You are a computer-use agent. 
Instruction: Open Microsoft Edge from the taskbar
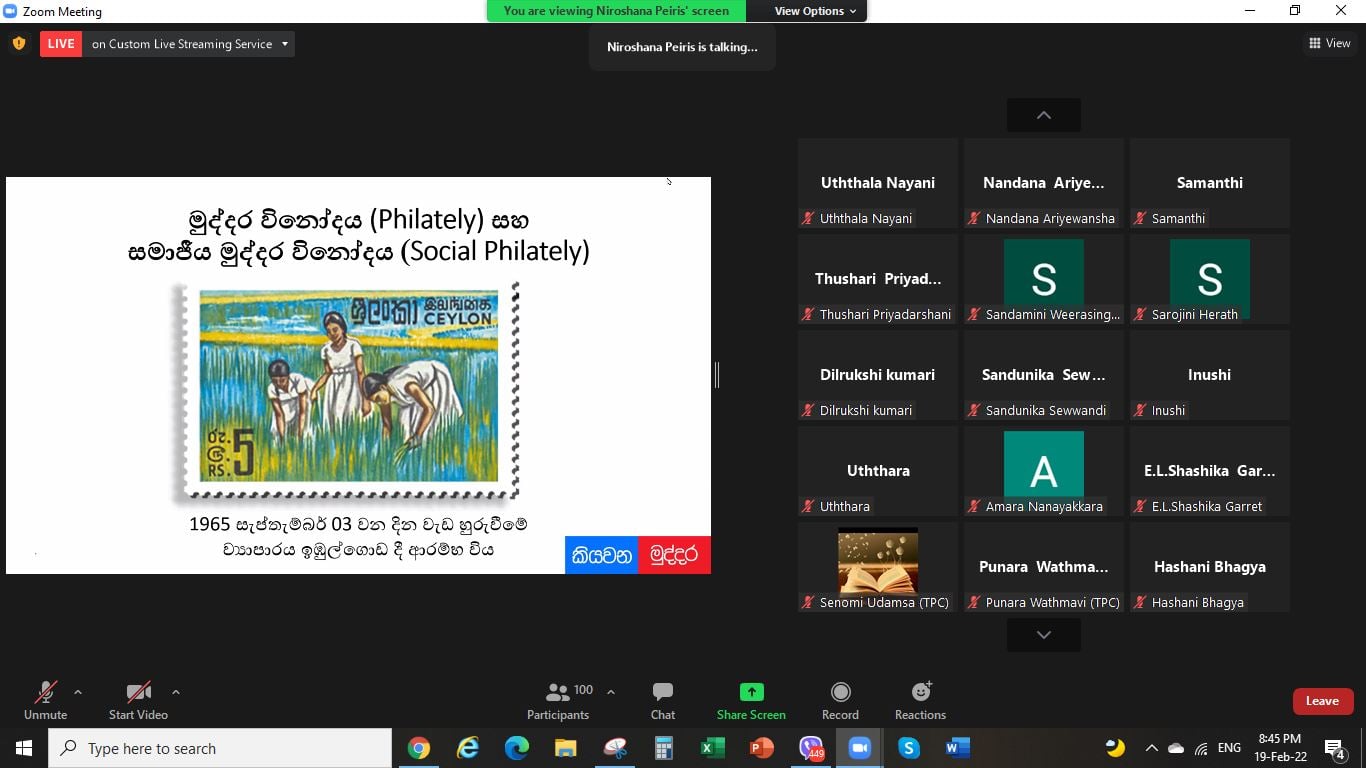pyautogui.click(x=517, y=748)
